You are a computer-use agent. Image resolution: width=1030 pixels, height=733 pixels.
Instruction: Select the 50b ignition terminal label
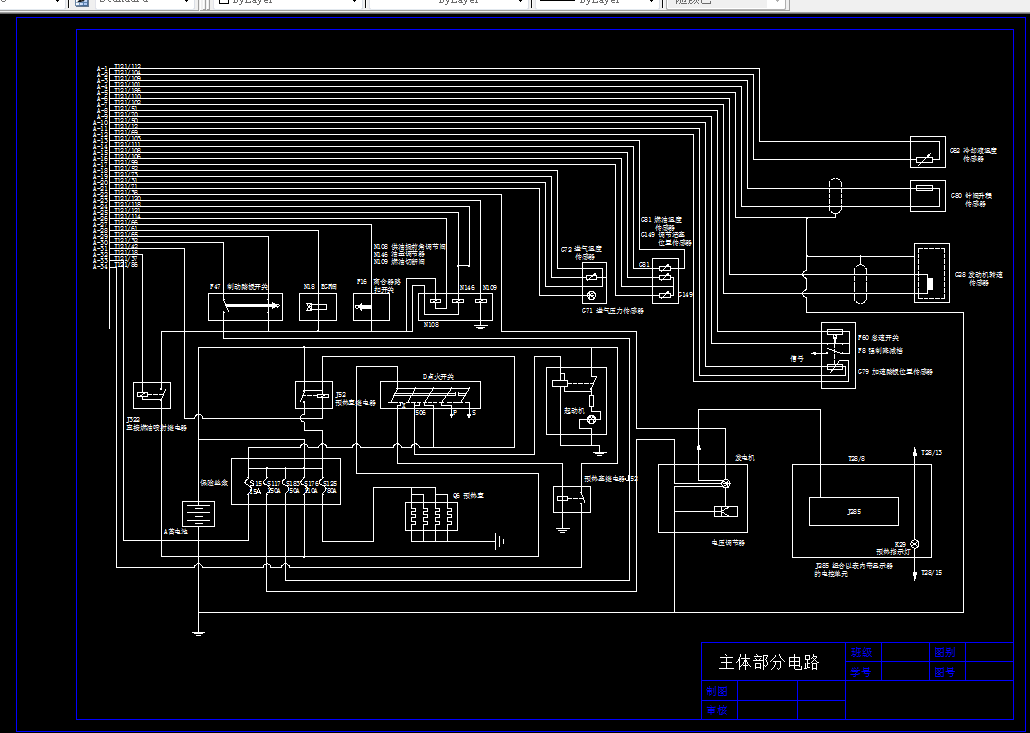point(420,413)
